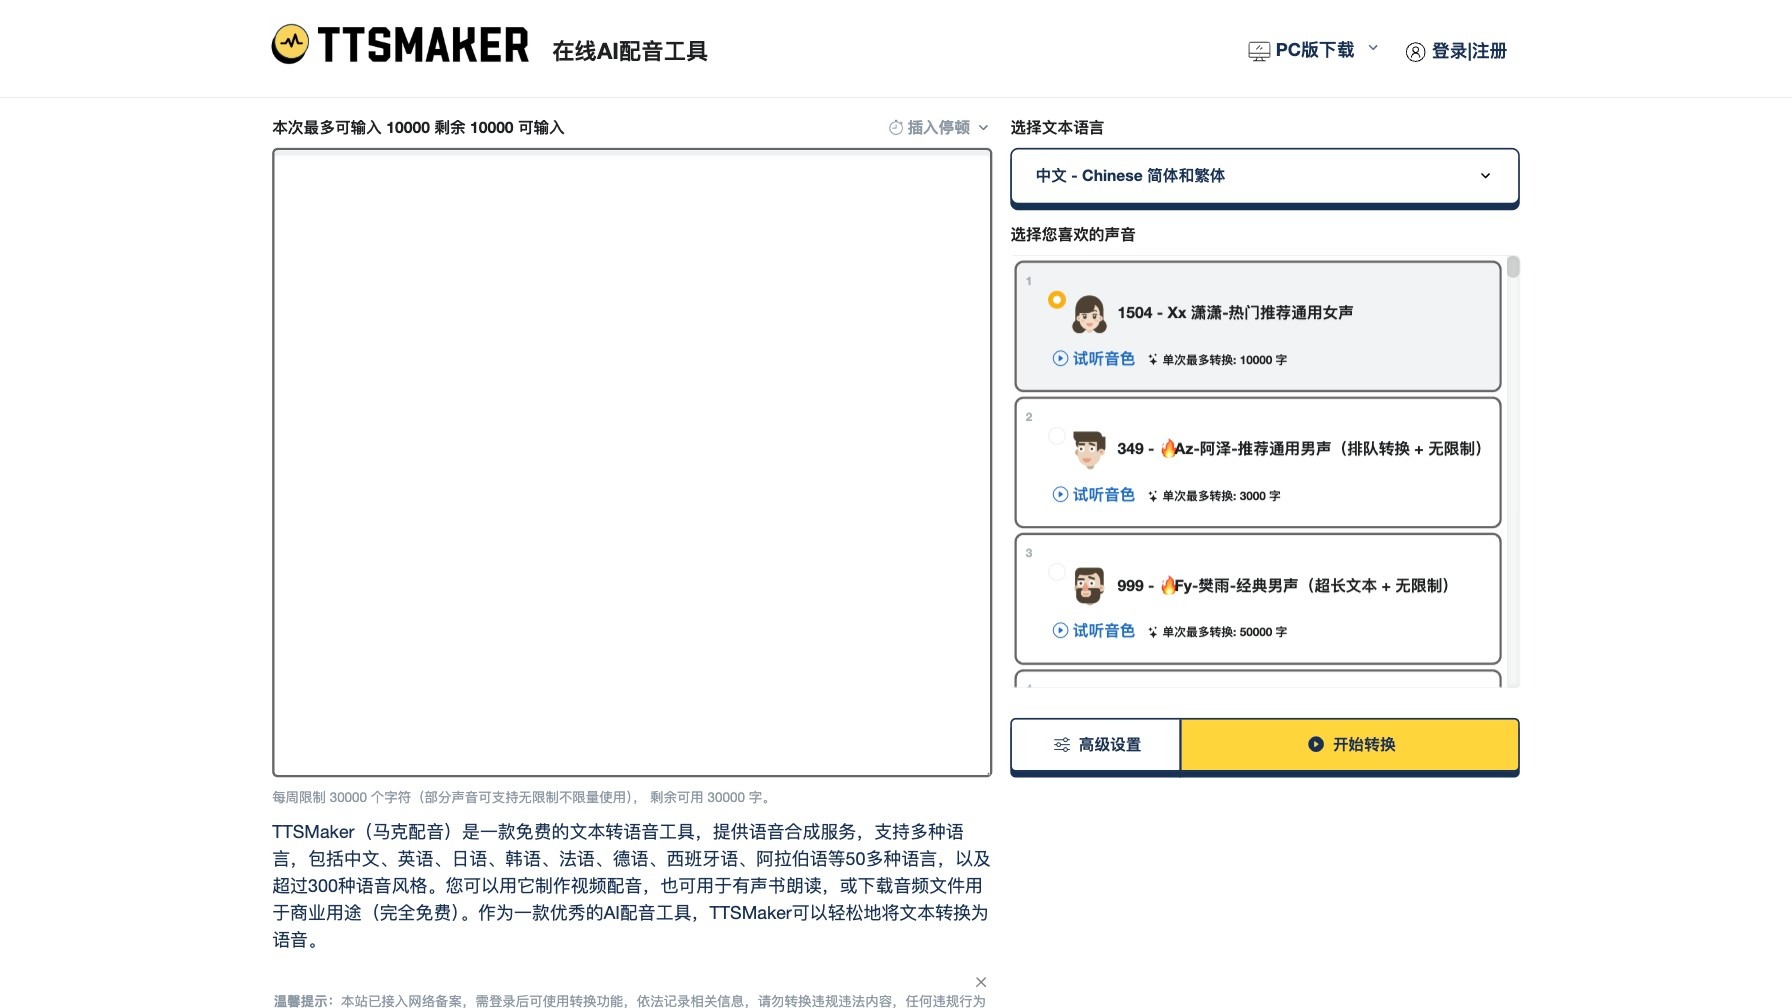Click the sliders icon on 高级设置 button

(x=1062, y=744)
